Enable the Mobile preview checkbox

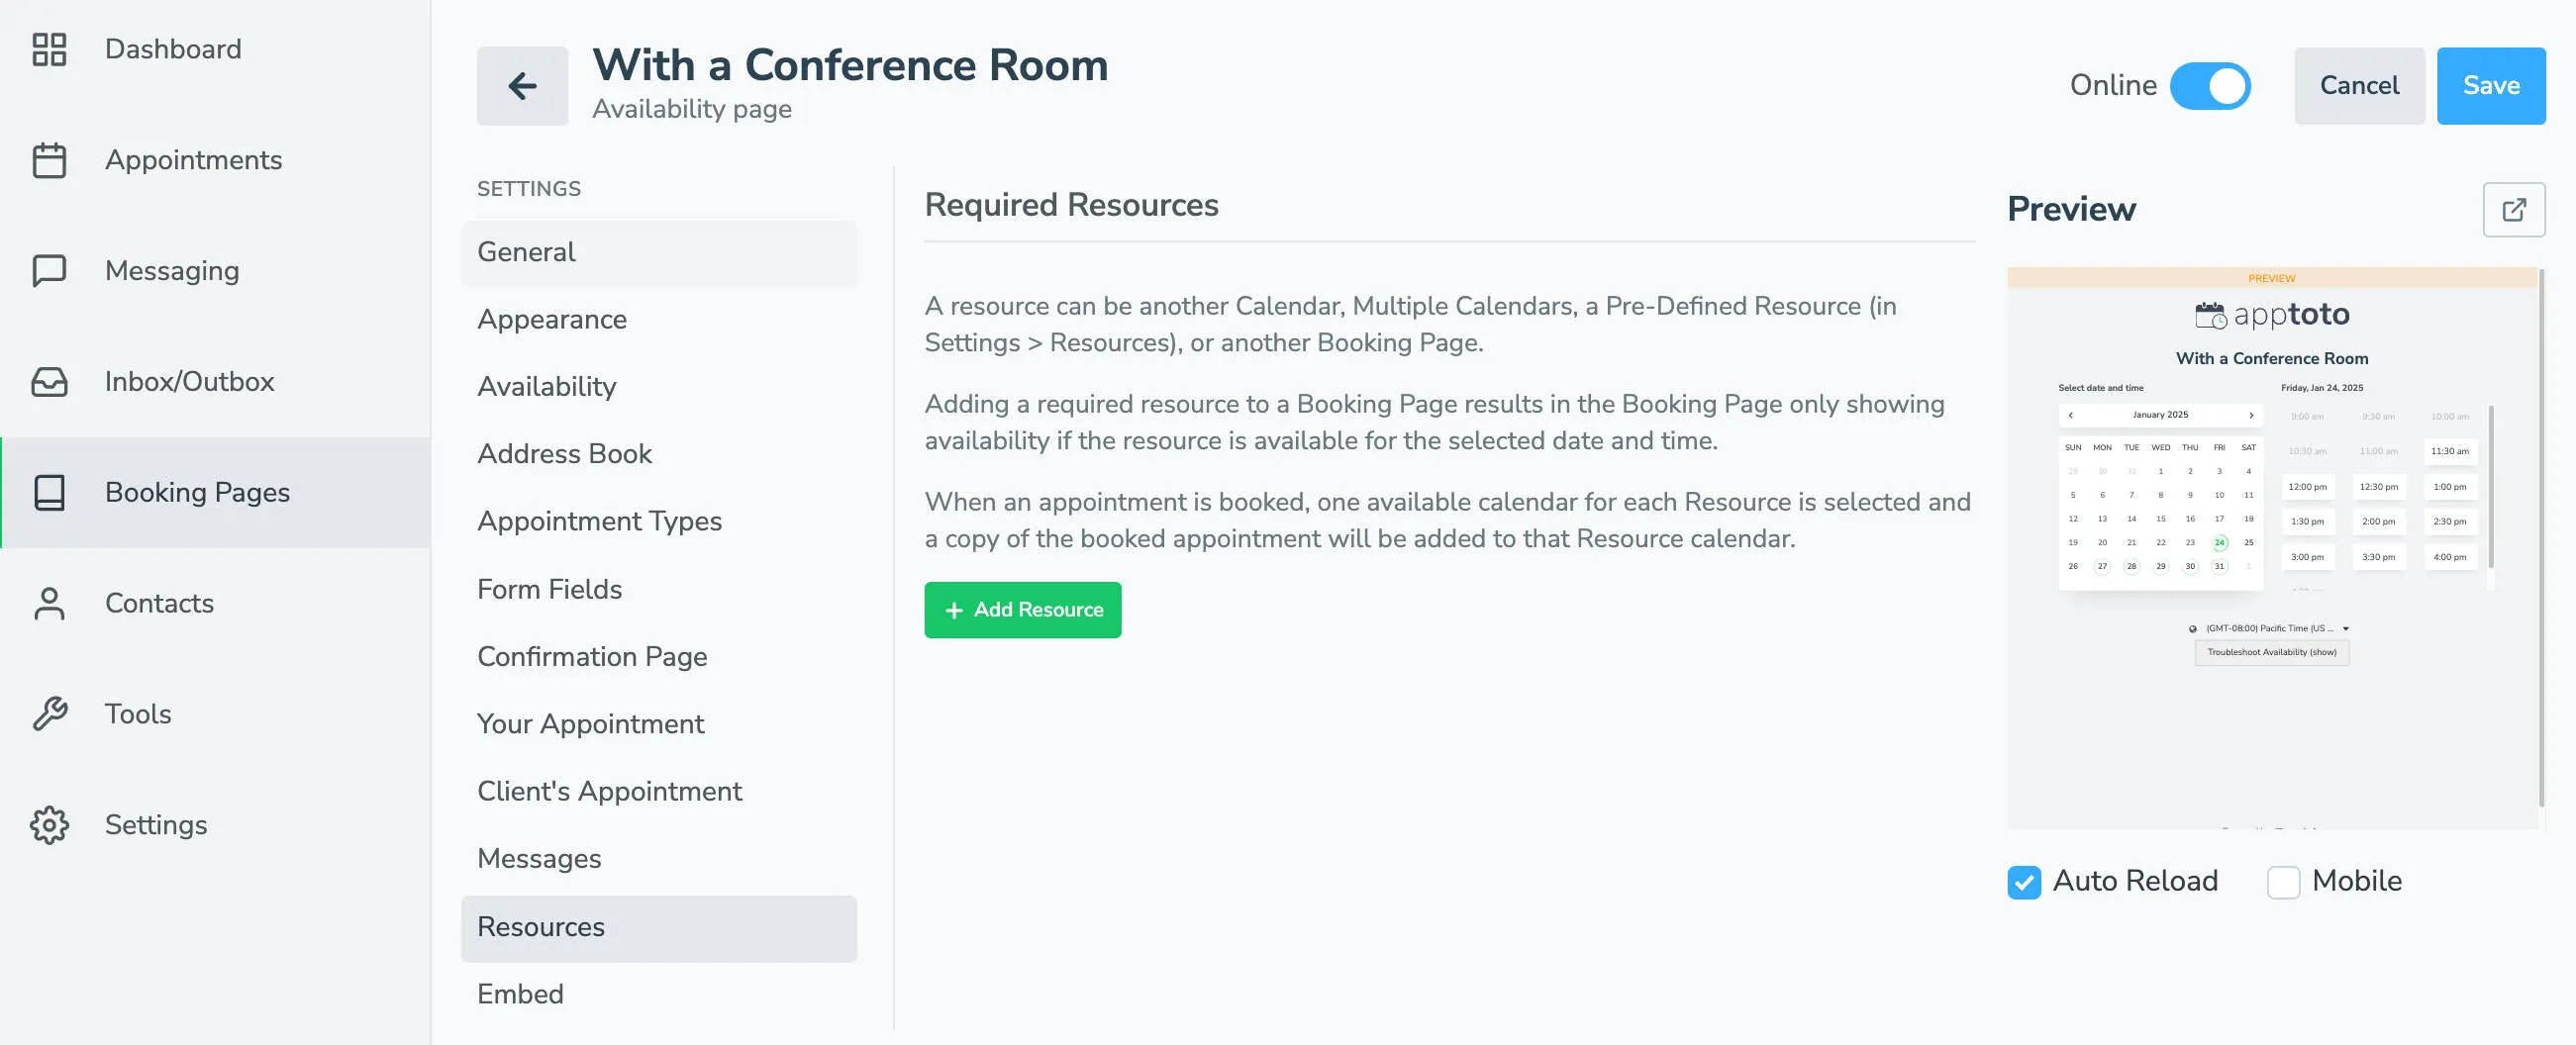(x=2283, y=882)
